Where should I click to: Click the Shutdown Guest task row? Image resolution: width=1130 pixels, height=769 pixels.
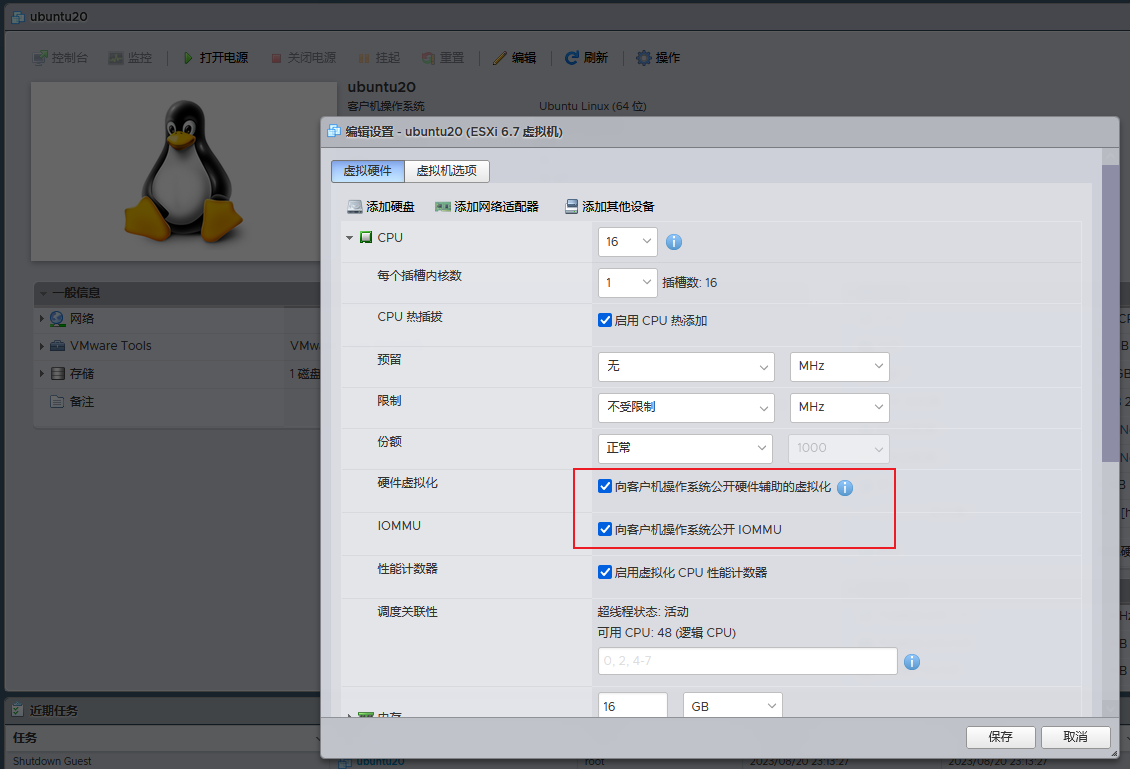click(x=52, y=762)
